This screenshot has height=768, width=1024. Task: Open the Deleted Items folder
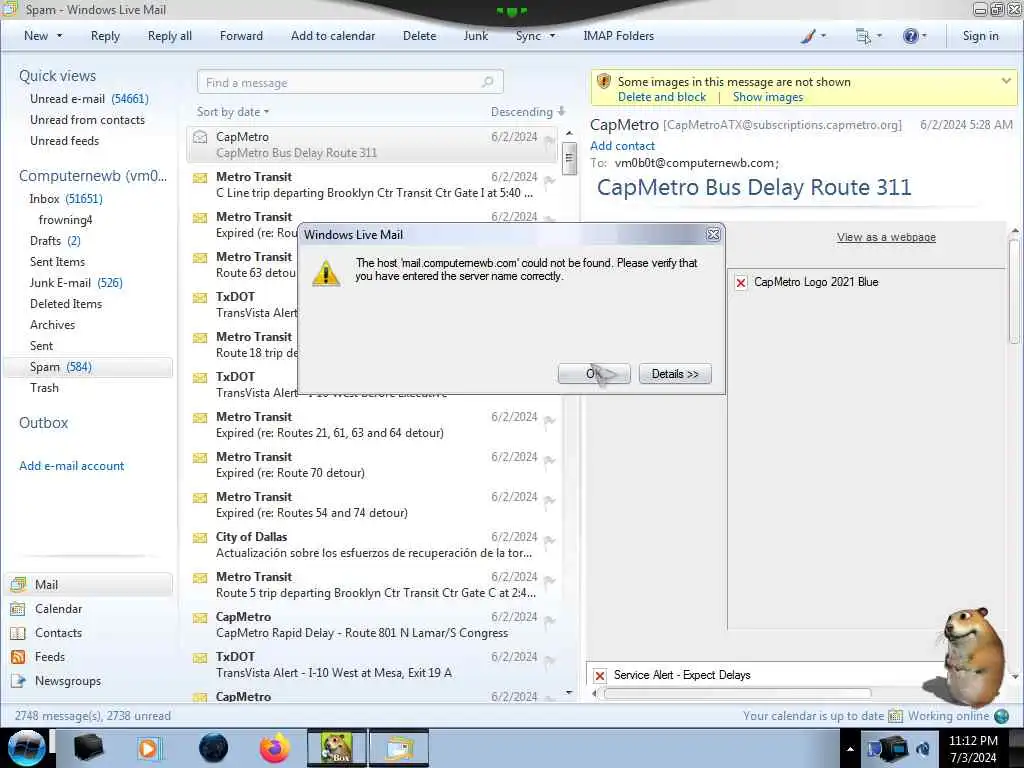pos(66,304)
